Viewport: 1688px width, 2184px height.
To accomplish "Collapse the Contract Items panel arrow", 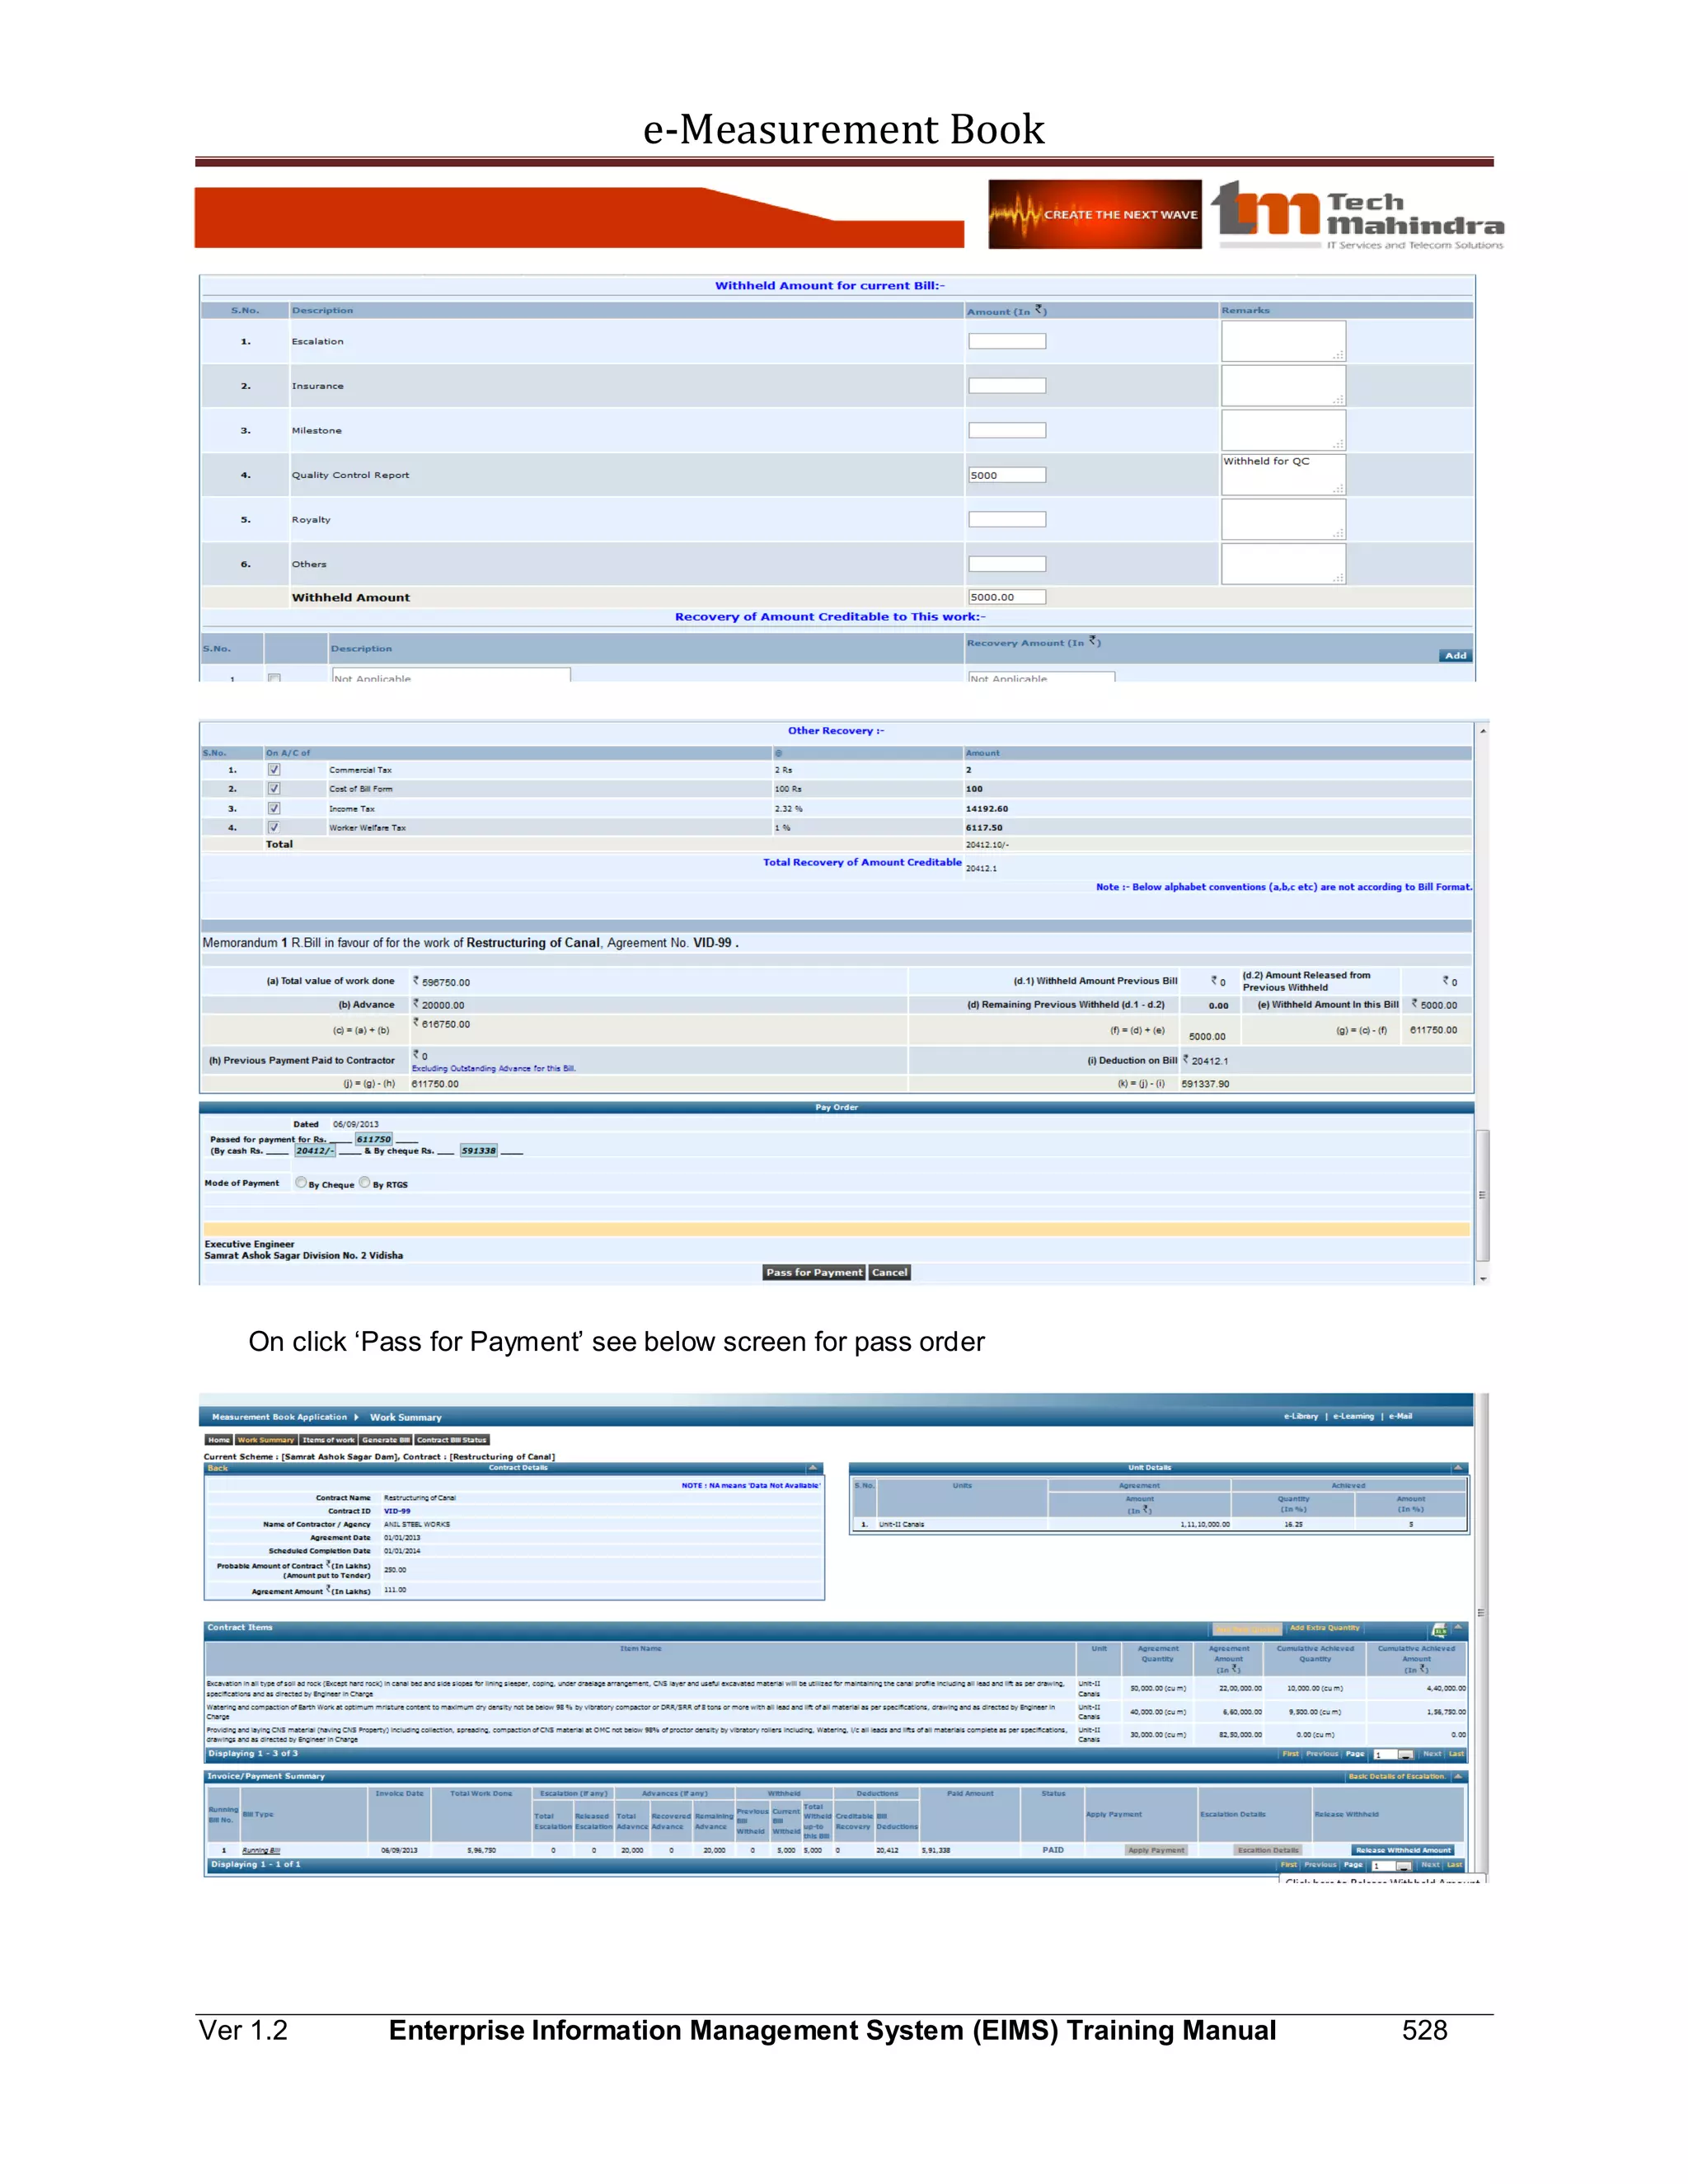I will (x=1458, y=1628).
